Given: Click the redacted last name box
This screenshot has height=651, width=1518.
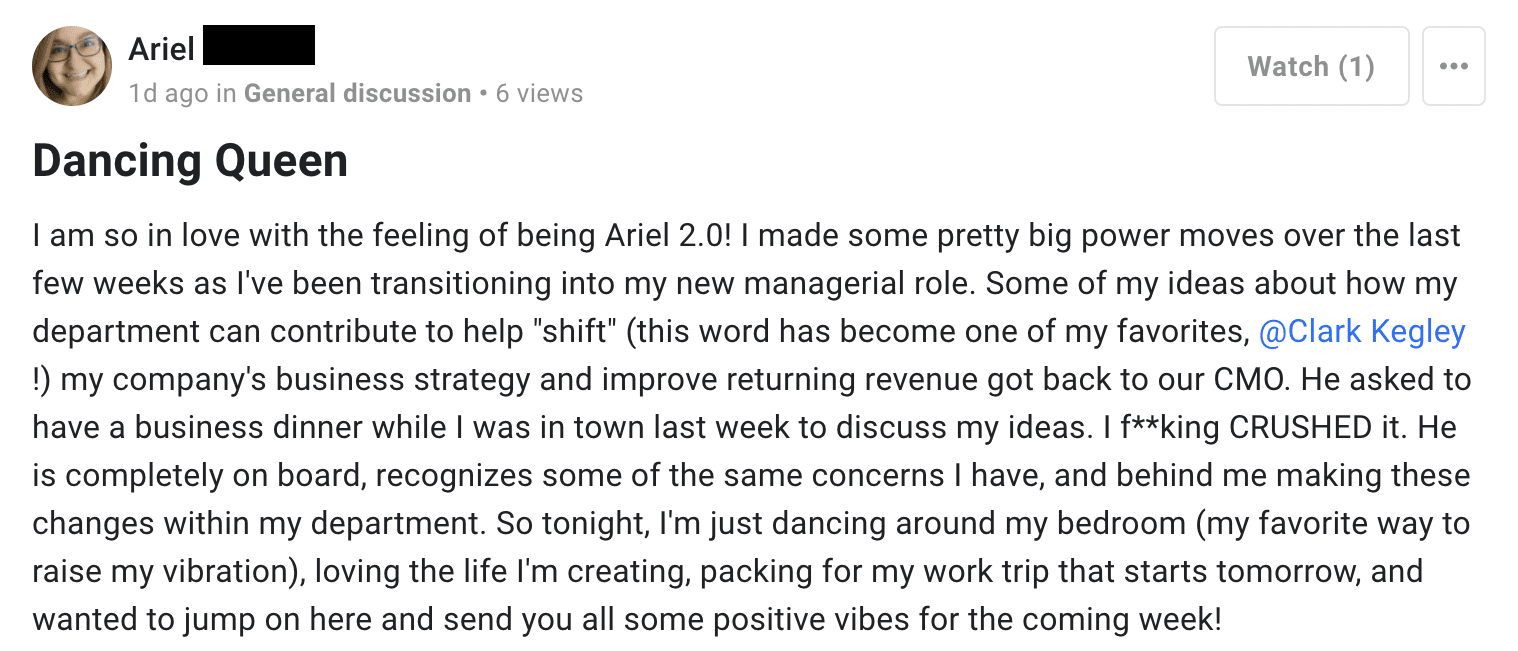Looking at the screenshot, I should click(259, 46).
